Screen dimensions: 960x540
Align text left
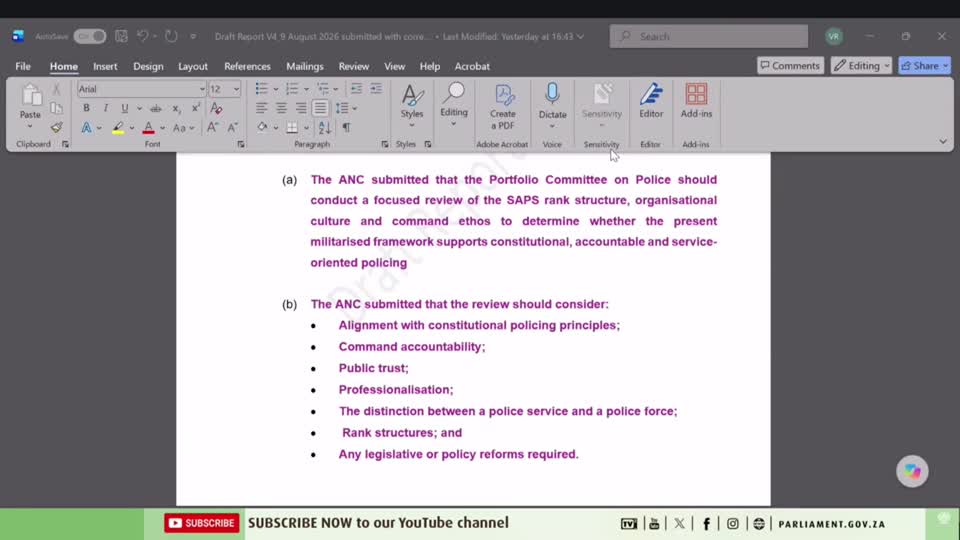(x=261, y=108)
